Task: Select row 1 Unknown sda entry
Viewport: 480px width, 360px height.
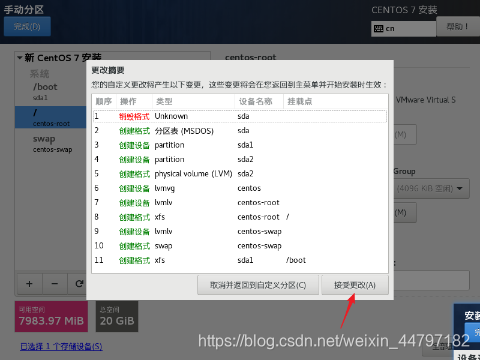Action: [240, 116]
